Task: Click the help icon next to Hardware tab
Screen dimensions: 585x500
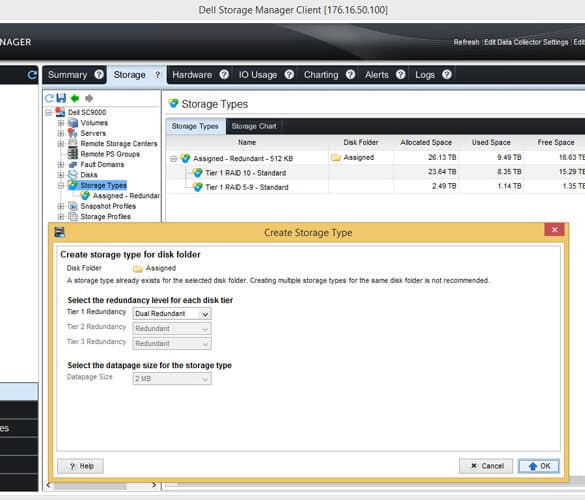Action: pyautogui.click(x=224, y=75)
